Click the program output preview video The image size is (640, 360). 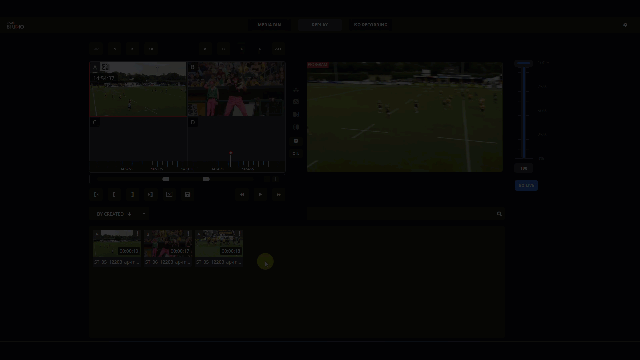pos(405,117)
